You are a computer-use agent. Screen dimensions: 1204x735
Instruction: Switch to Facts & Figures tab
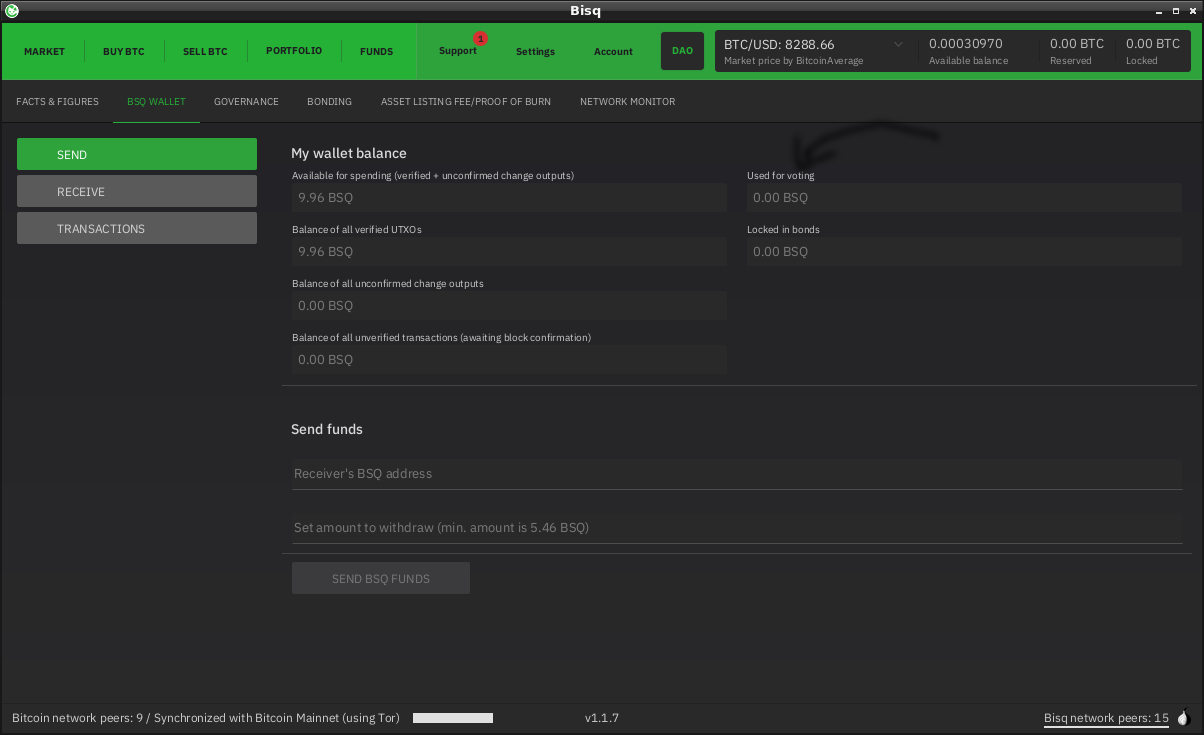pos(57,102)
